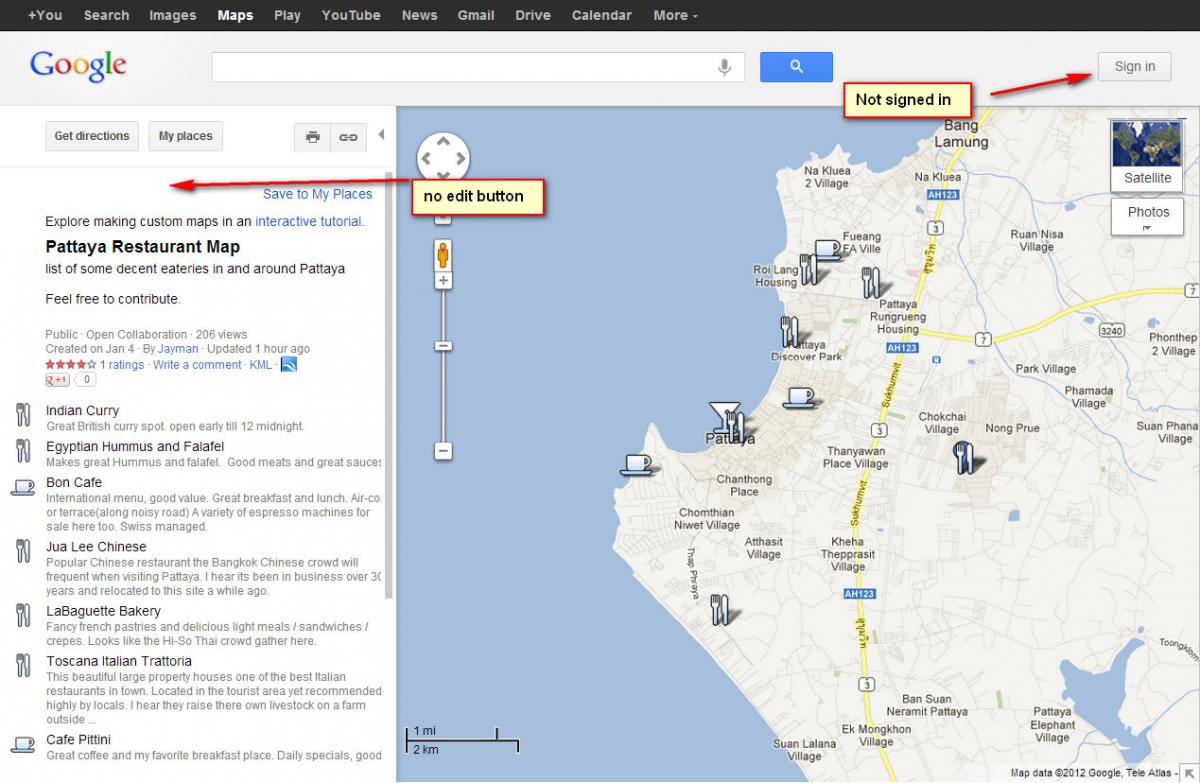Click the print icon button
Viewport: 1200px width, 783px height.
pyautogui.click(x=312, y=137)
